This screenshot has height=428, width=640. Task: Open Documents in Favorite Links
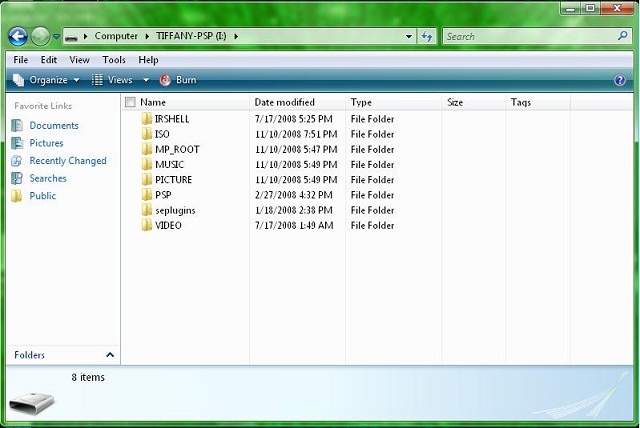(x=53, y=126)
